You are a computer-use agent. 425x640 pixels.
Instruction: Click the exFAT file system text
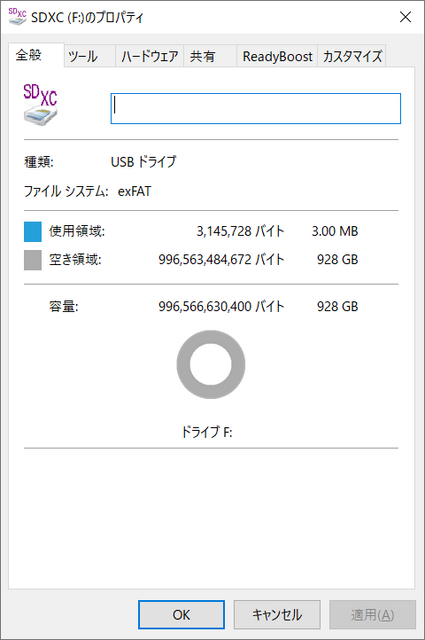point(134,191)
